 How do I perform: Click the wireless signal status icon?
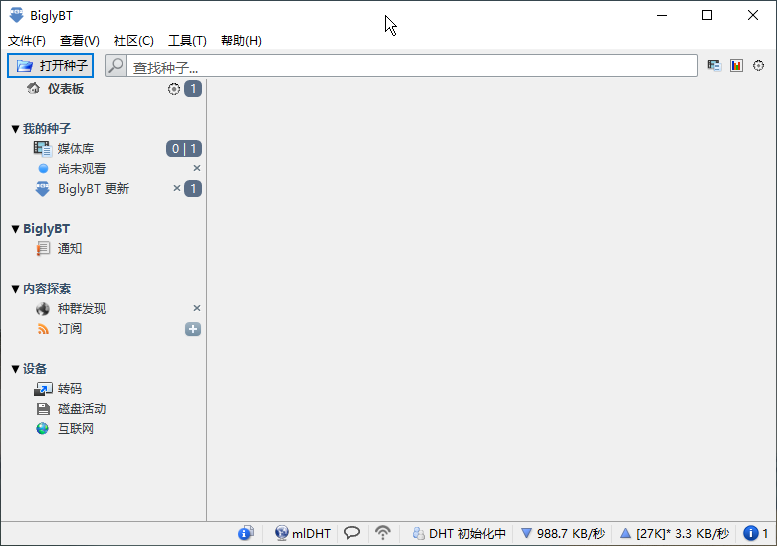tap(382, 533)
